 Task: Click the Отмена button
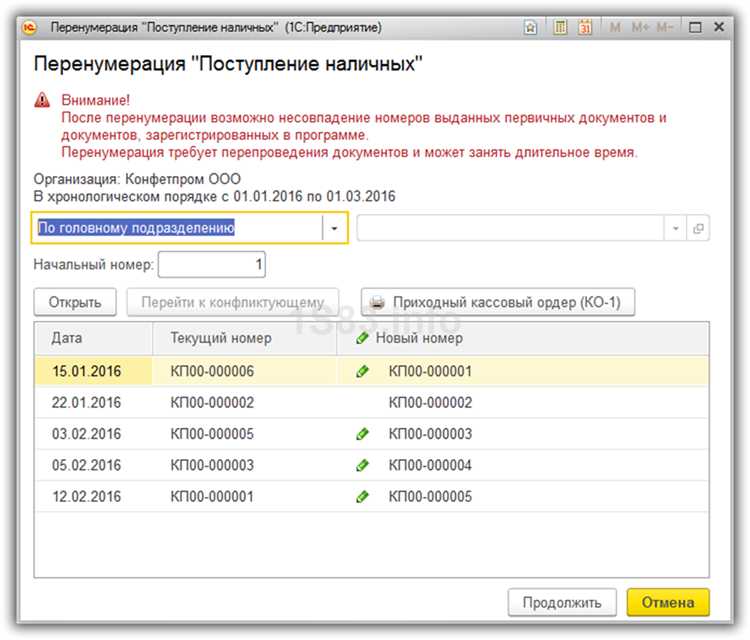(x=668, y=602)
